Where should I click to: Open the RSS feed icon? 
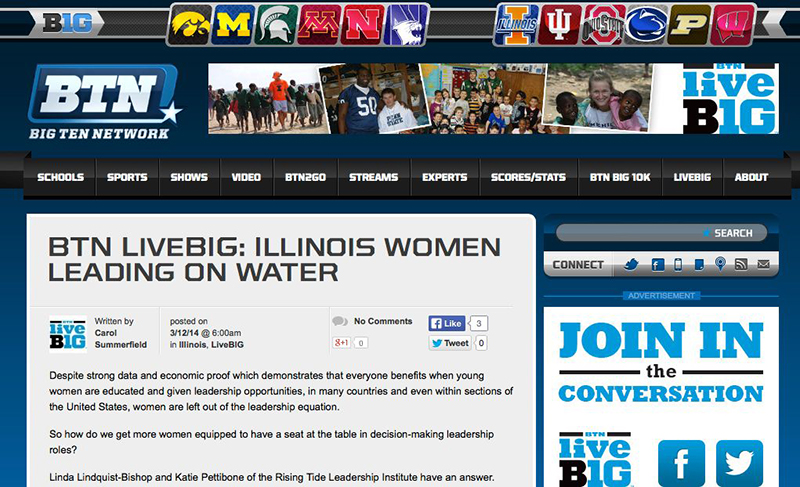[x=741, y=264]
